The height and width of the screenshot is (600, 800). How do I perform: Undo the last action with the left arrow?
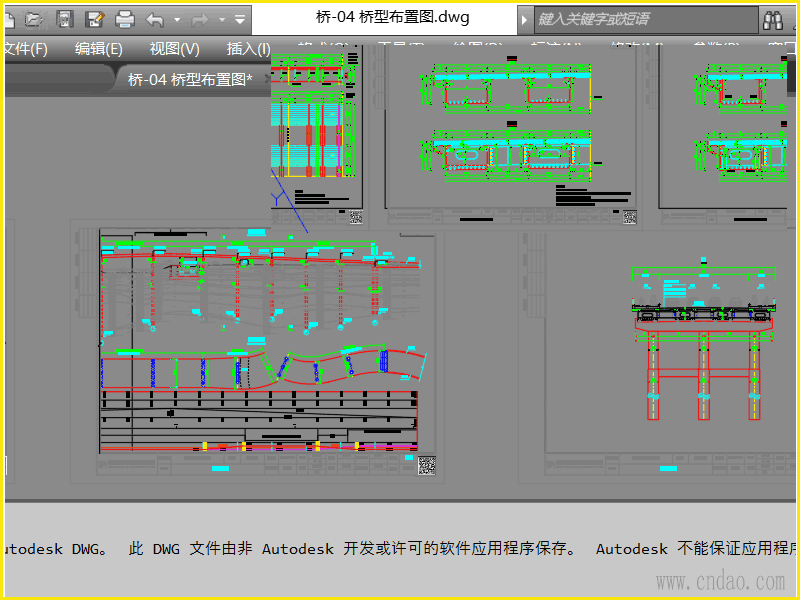[155, 20]
